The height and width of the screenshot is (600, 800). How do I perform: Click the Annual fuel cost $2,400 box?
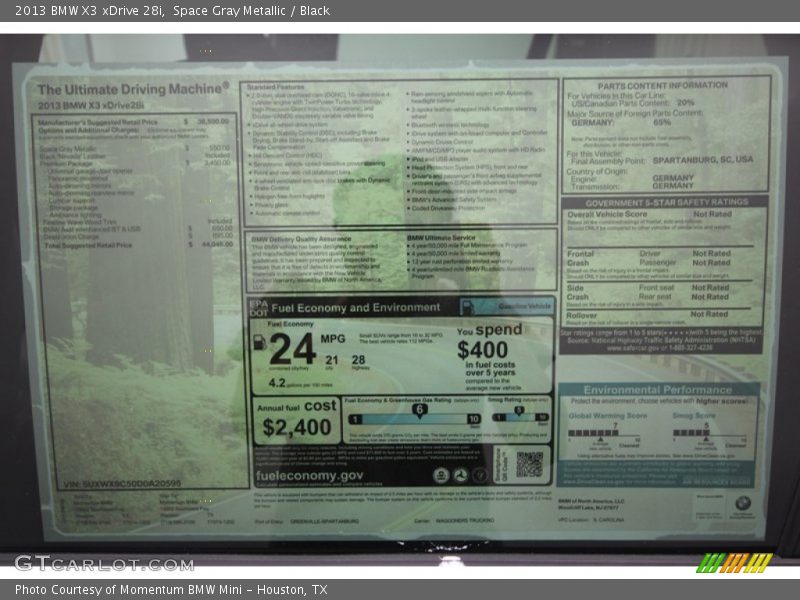point(296,419)
